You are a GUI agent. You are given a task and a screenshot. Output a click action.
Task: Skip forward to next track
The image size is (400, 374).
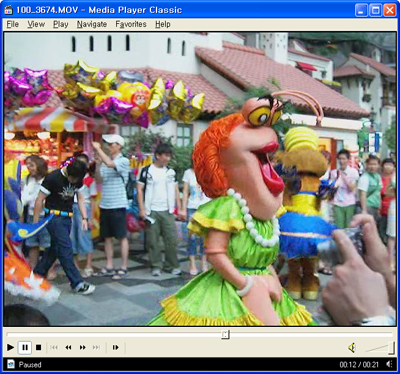pos(96,348)
